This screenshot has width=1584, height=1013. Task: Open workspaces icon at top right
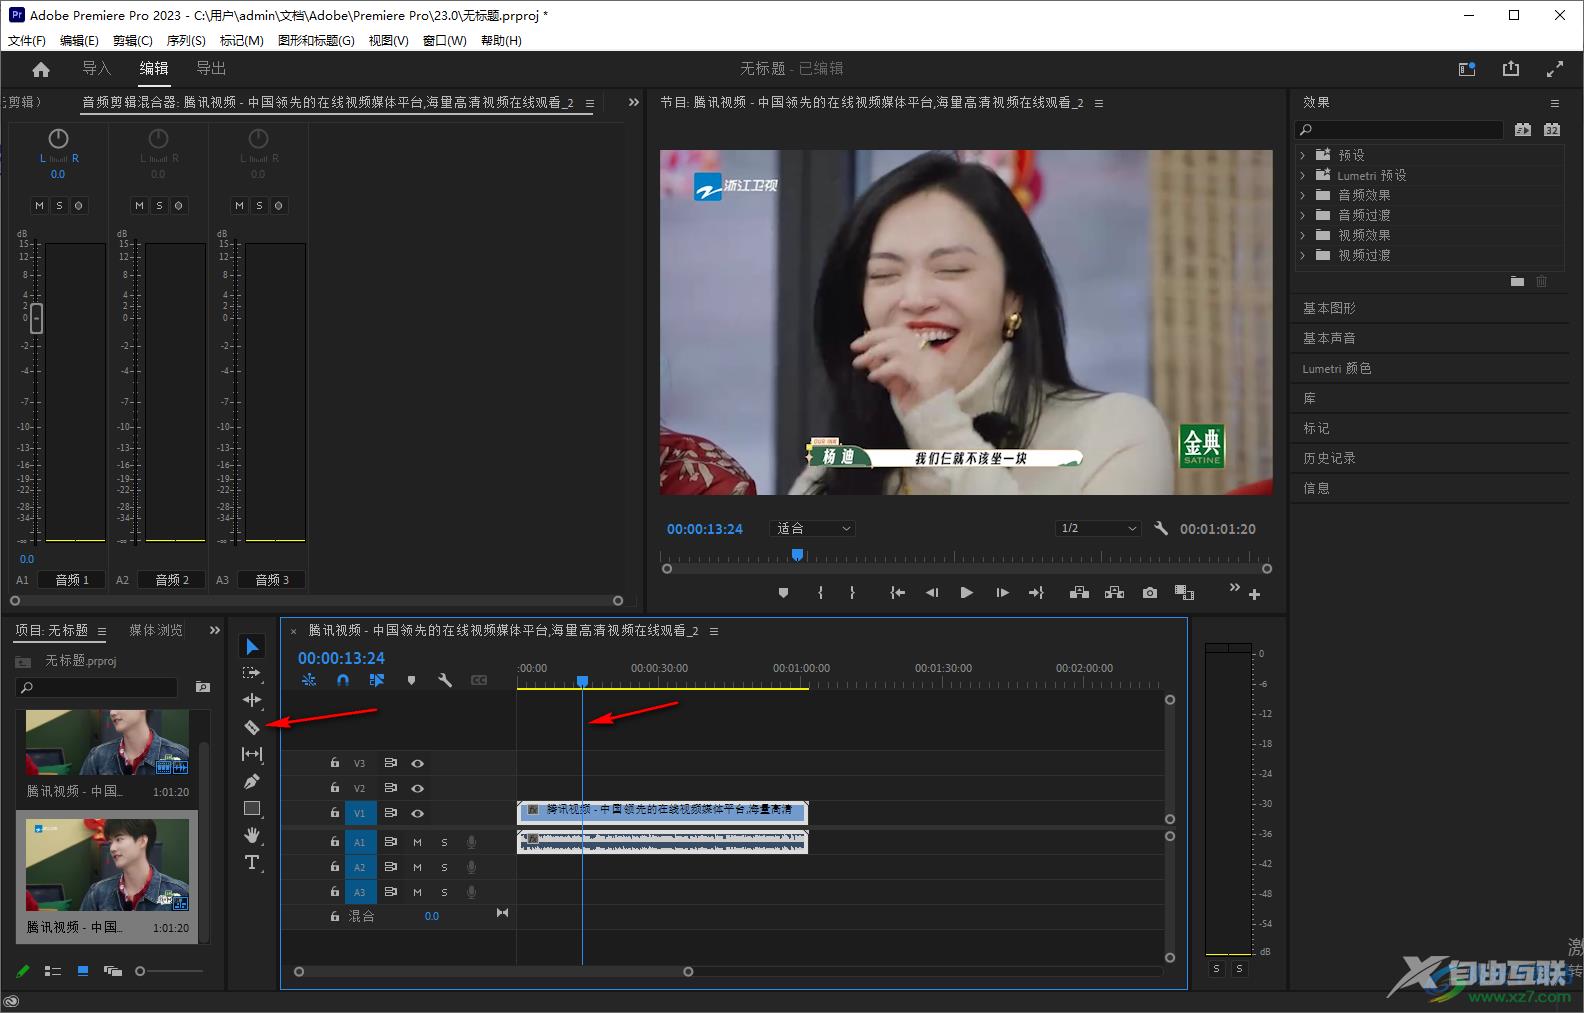pyautogui.click(x=1467, y=69)
